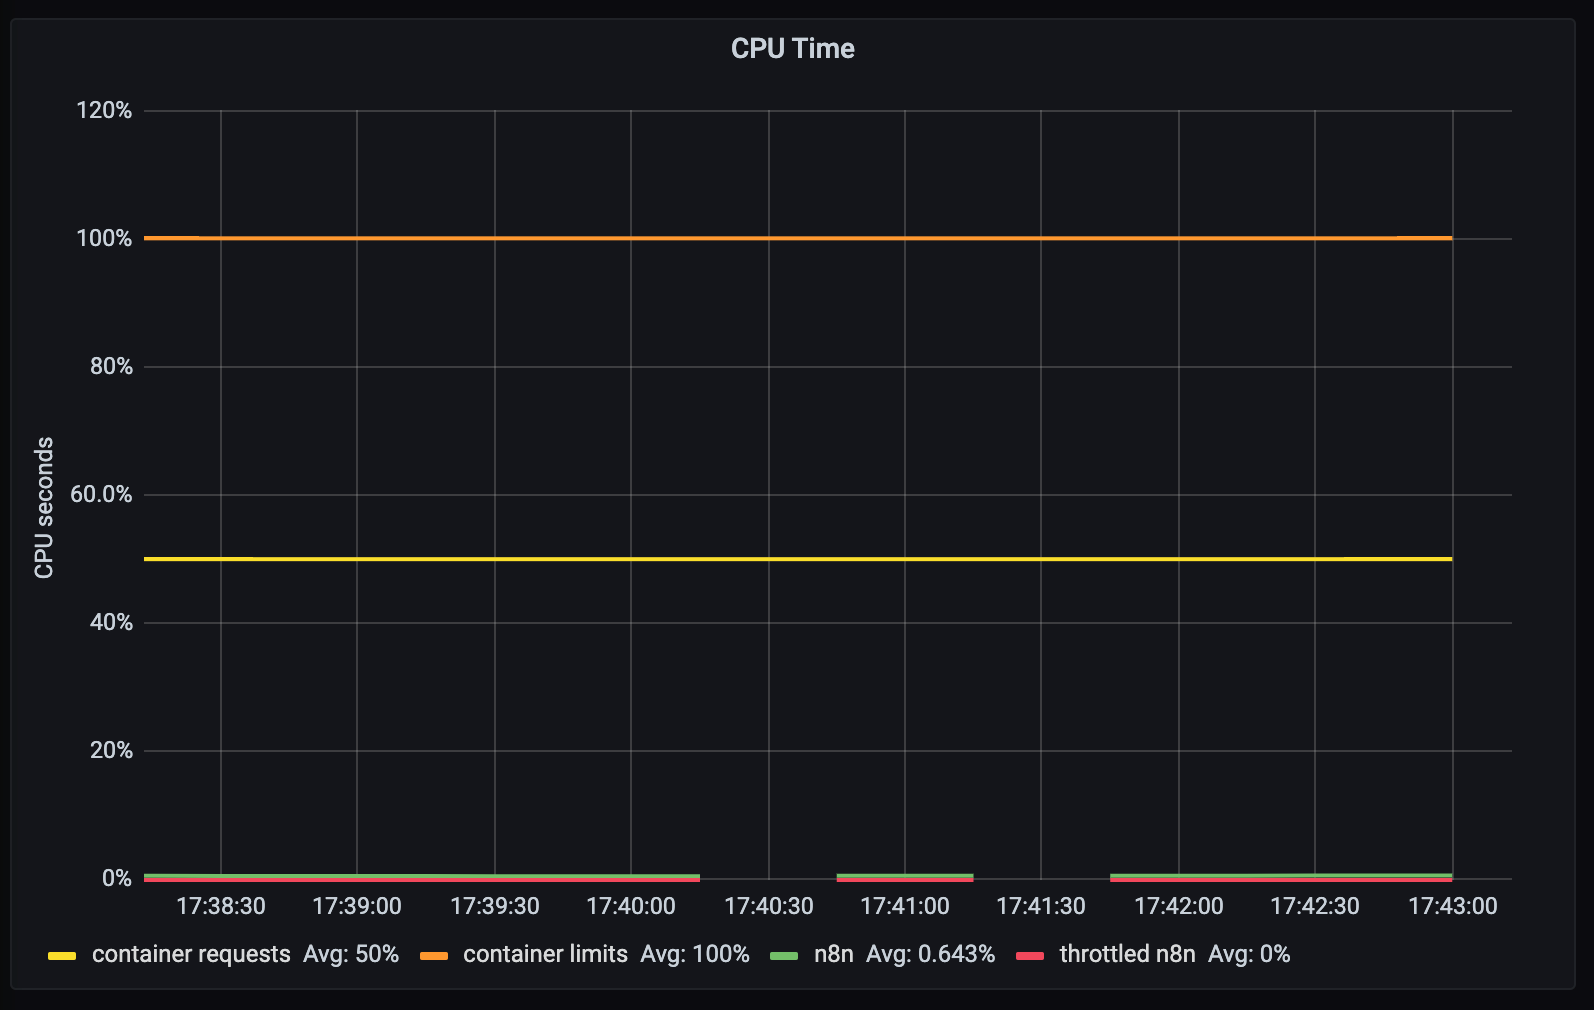Viewport: 1594px width, 1010px height.
Task: Click the 17:42:00 time axis label
Action: (x=1179, y=906)
